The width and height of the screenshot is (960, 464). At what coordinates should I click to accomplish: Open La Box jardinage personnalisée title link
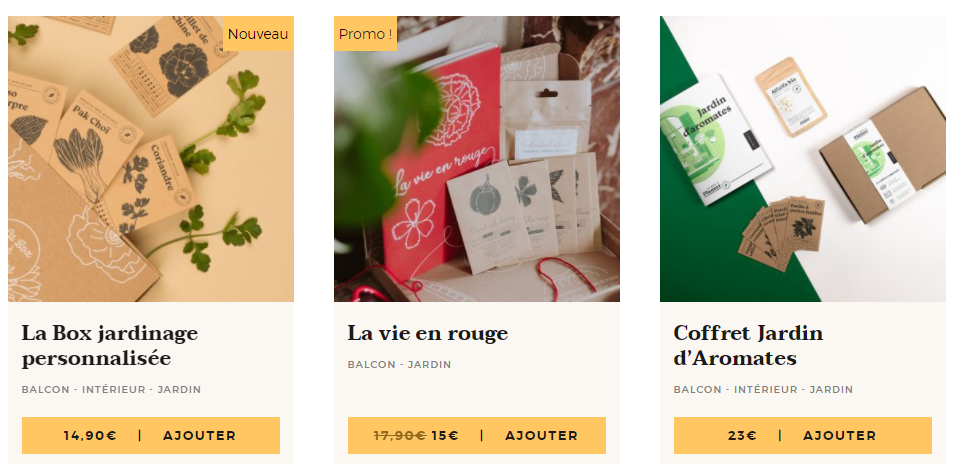pos(110,346)
